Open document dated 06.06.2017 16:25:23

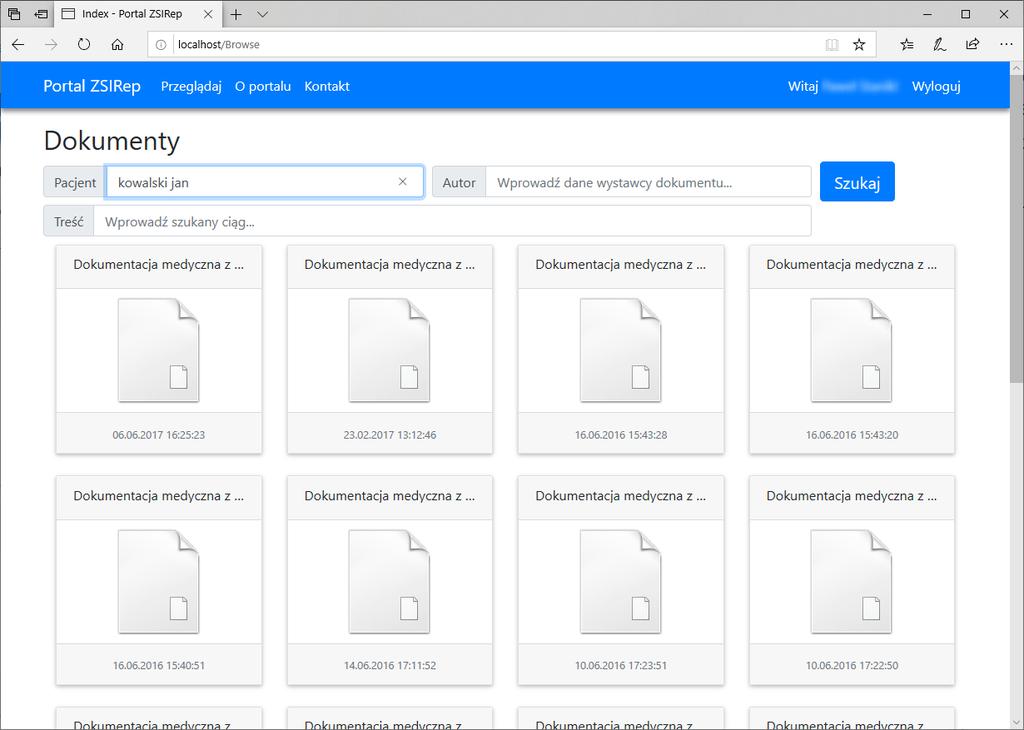(159, 350)
